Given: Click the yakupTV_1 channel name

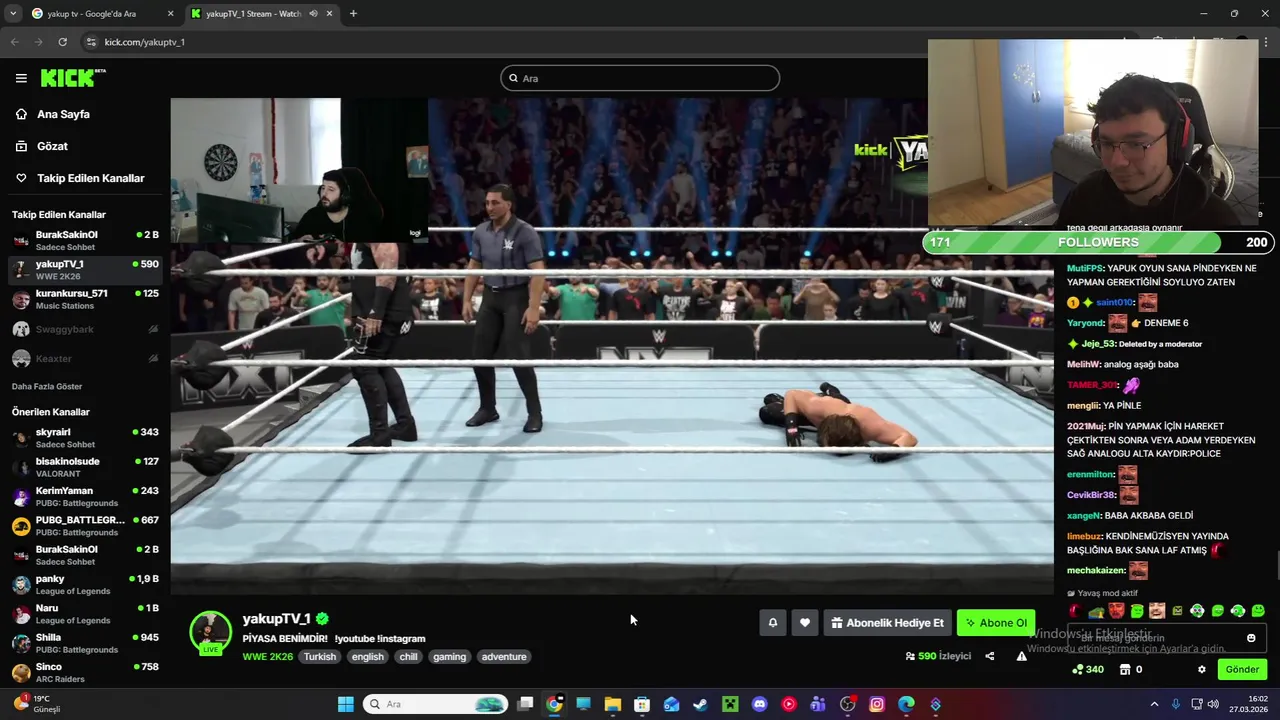Looking at the screenshot, I should pos(276,619).
